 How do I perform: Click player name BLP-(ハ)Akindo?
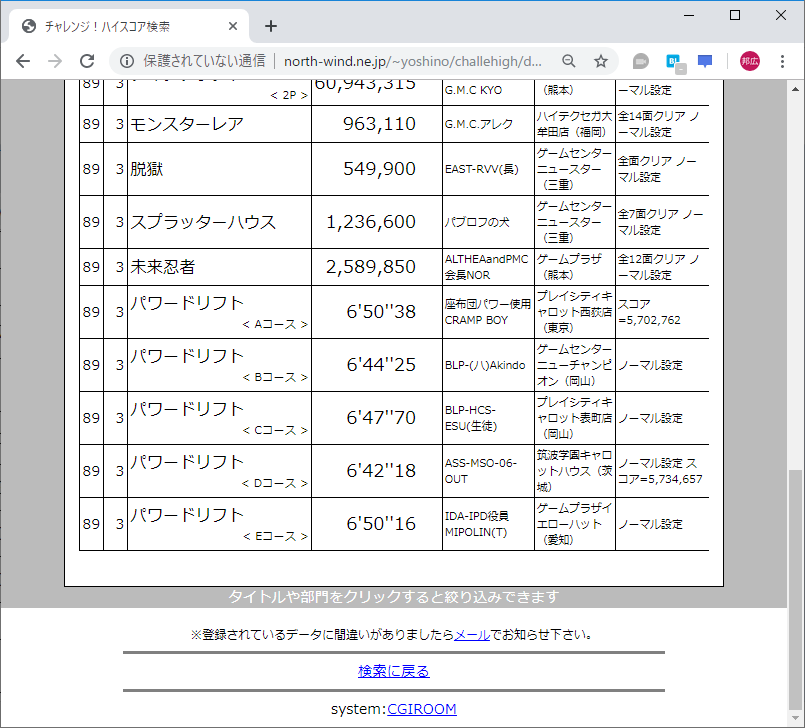pos(485,365)
